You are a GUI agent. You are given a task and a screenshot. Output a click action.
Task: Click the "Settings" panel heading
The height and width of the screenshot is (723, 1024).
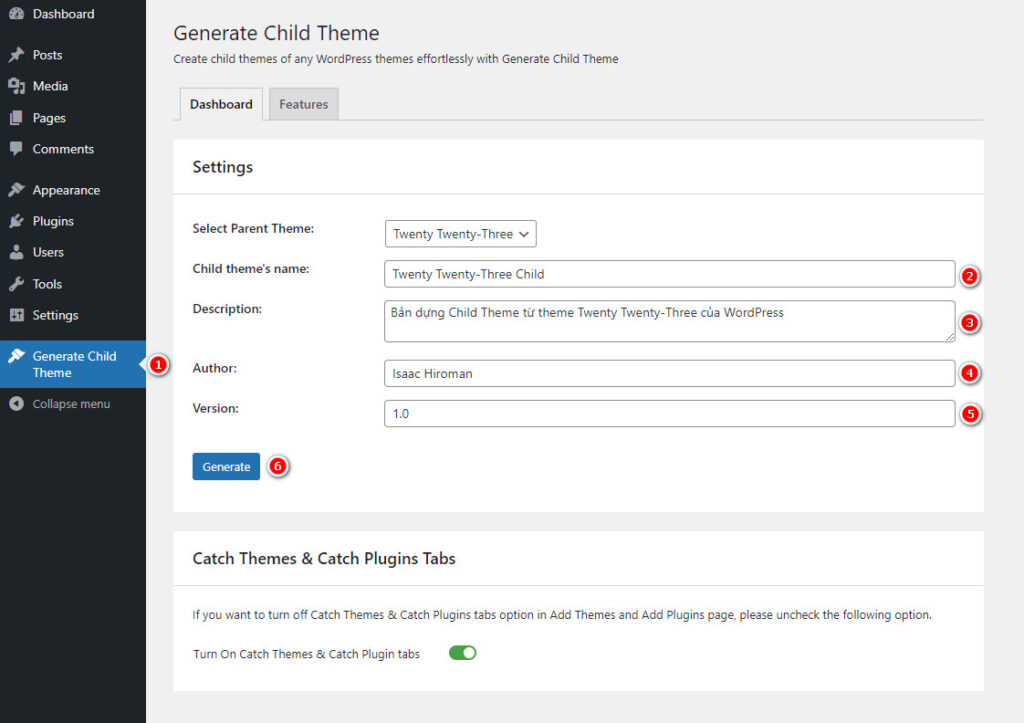(x=223, y=167)
